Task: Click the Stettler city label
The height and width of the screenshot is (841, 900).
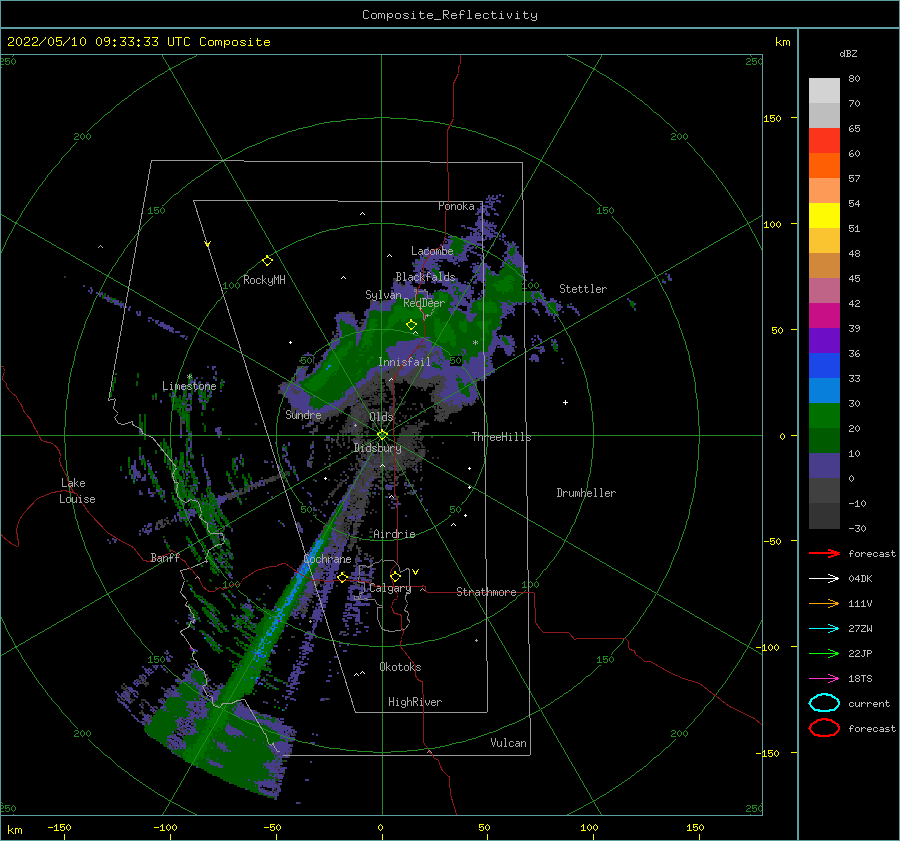Action: [x=583, y=289]
